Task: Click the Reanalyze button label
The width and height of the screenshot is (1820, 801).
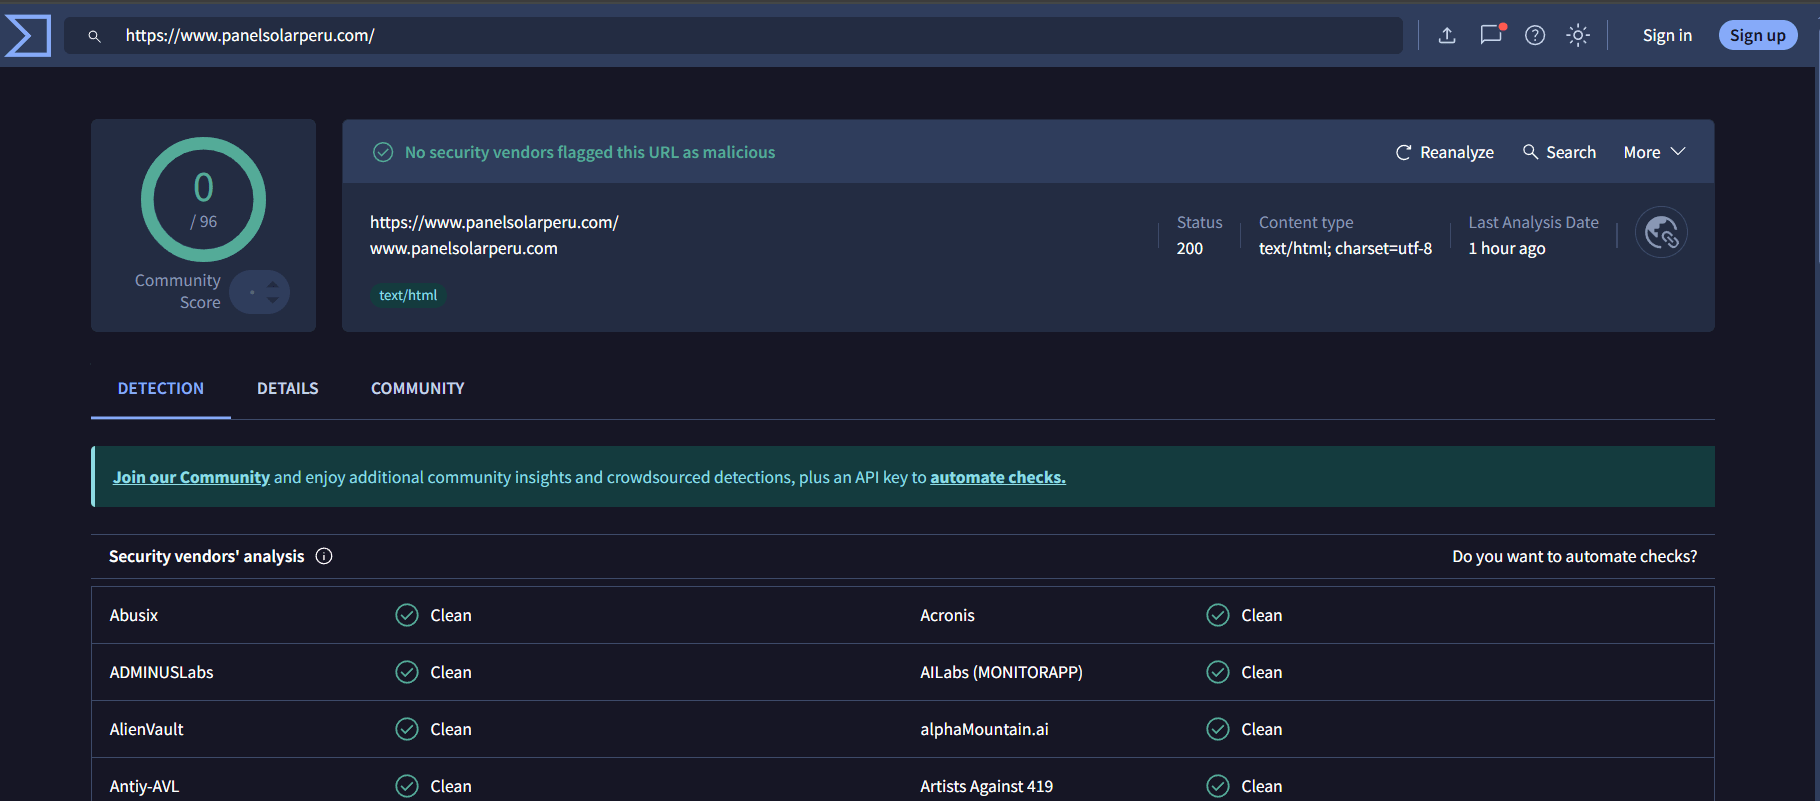Action: (x=1457, y=152)
